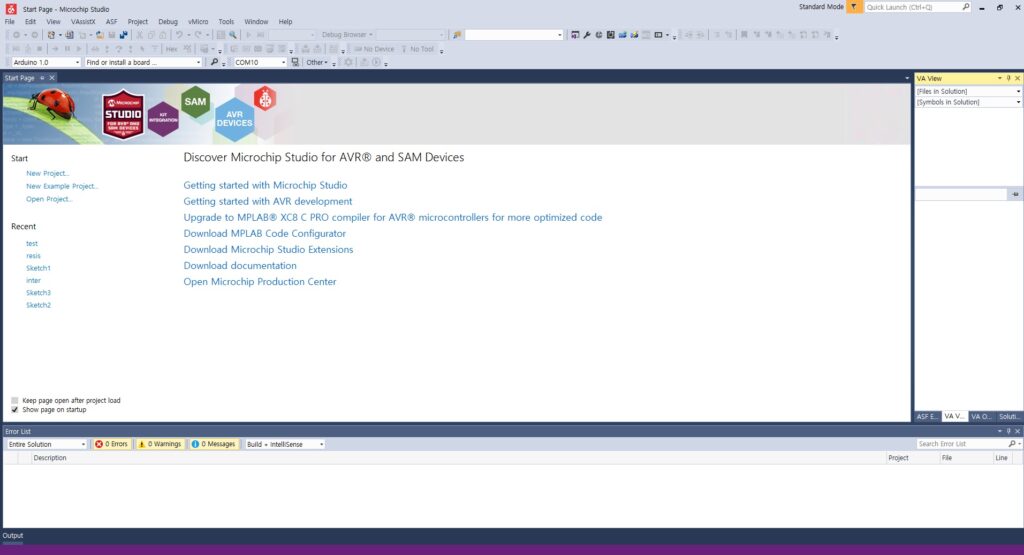Open the serial monitor icon next to COM10
Screen dimensions: 1024x555
(x=295, y=62)
